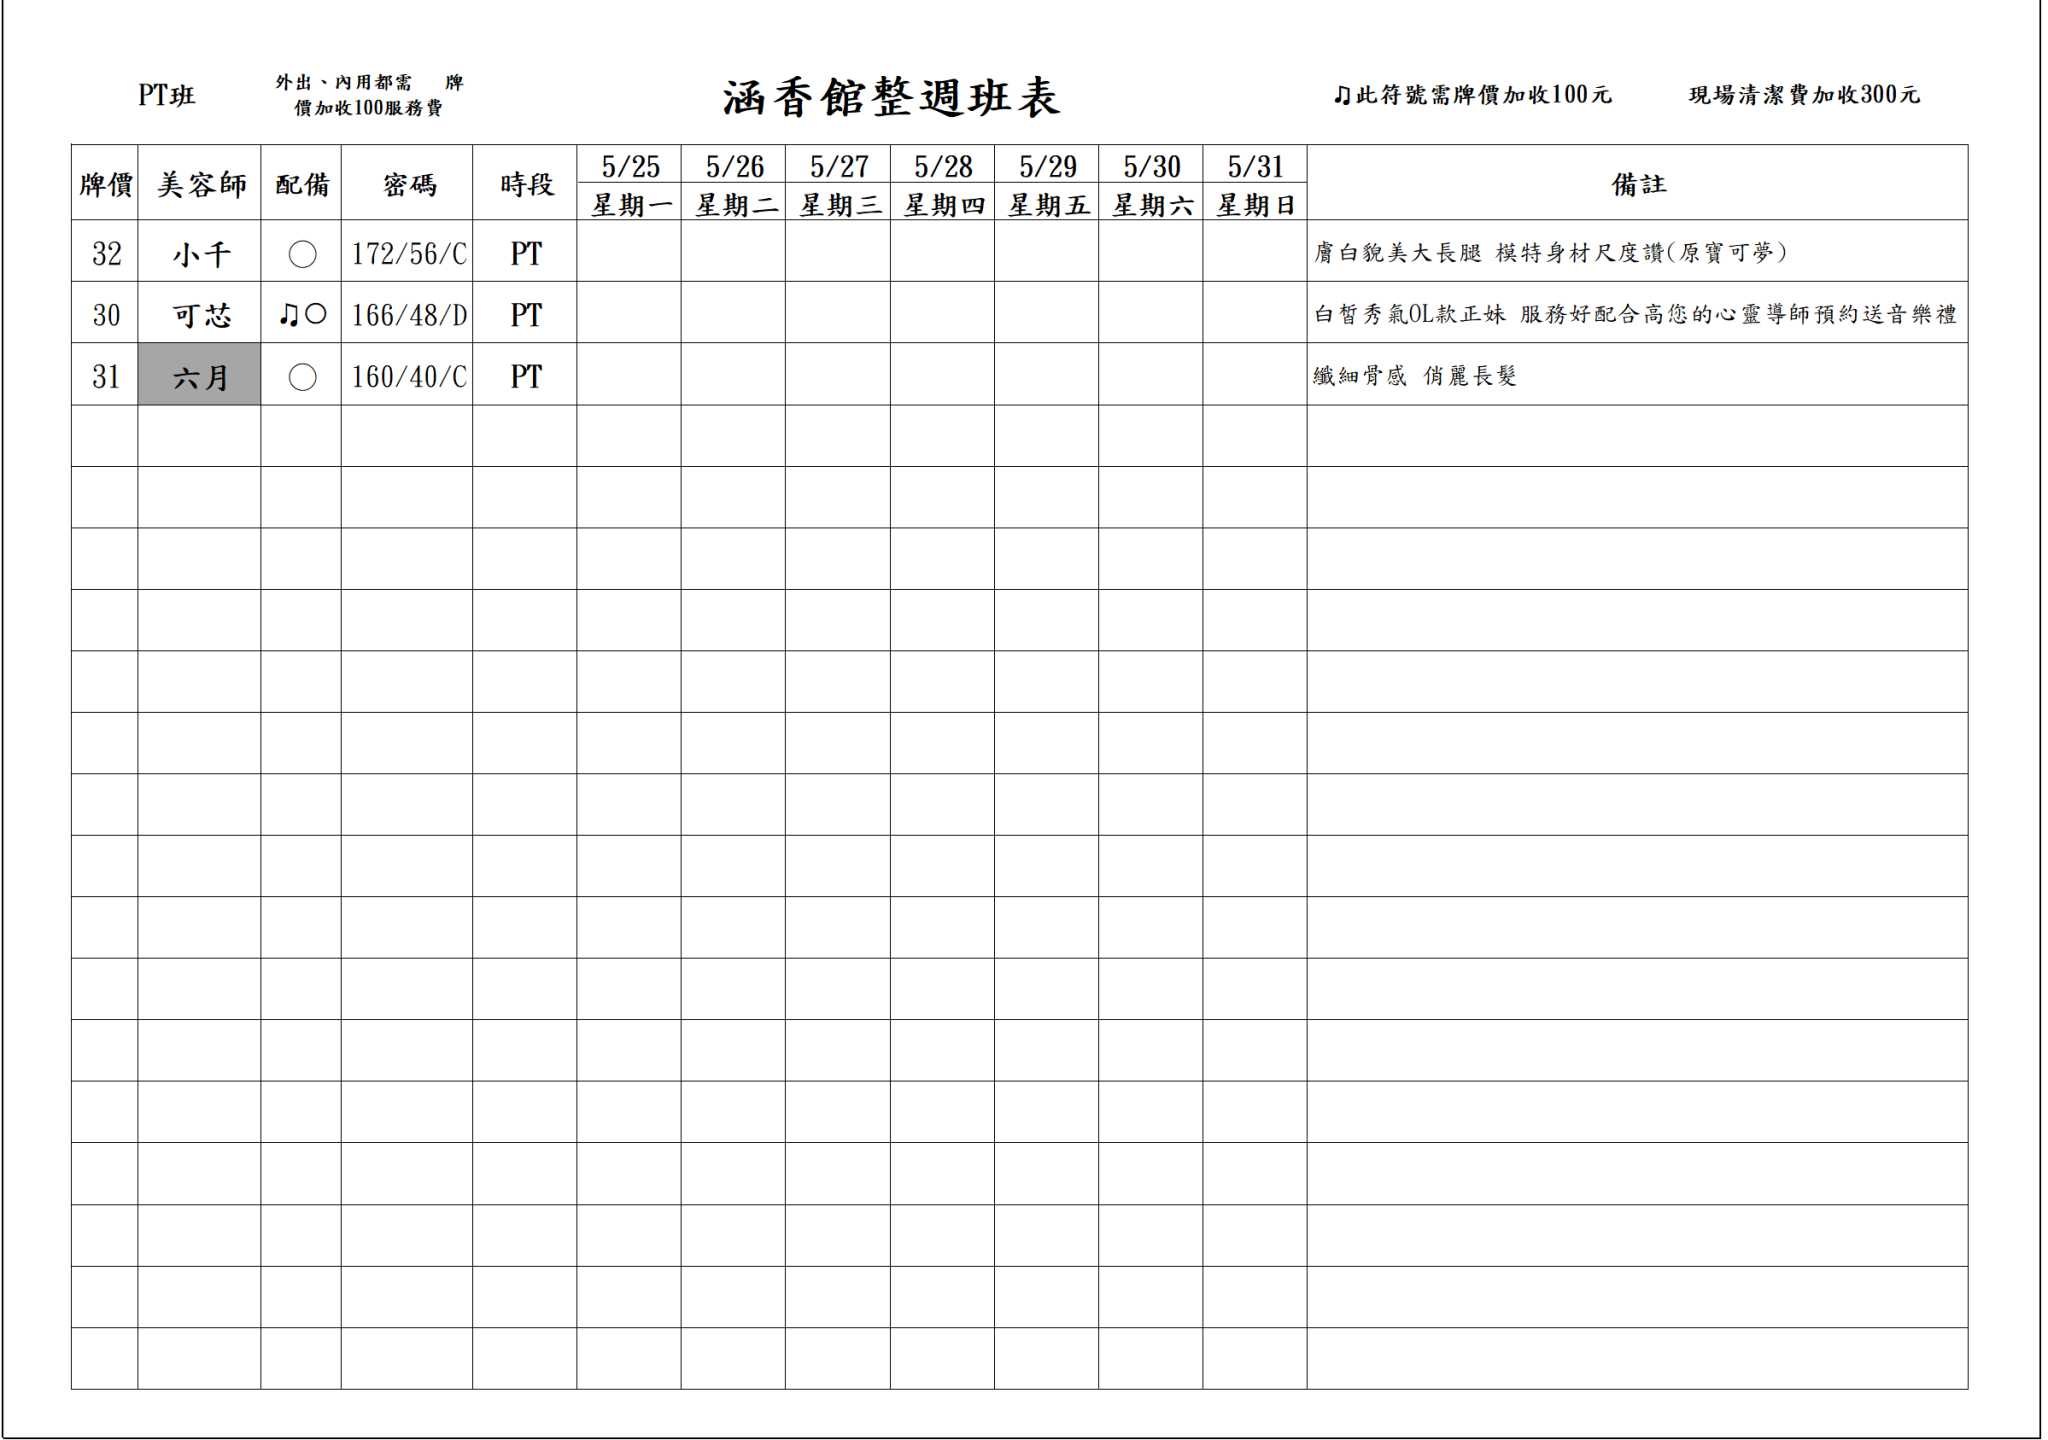Click the PT cell in 可芯 row
Image resolution: width=2048 pixels, height=1440 pixels.
(x=525, y=314)
